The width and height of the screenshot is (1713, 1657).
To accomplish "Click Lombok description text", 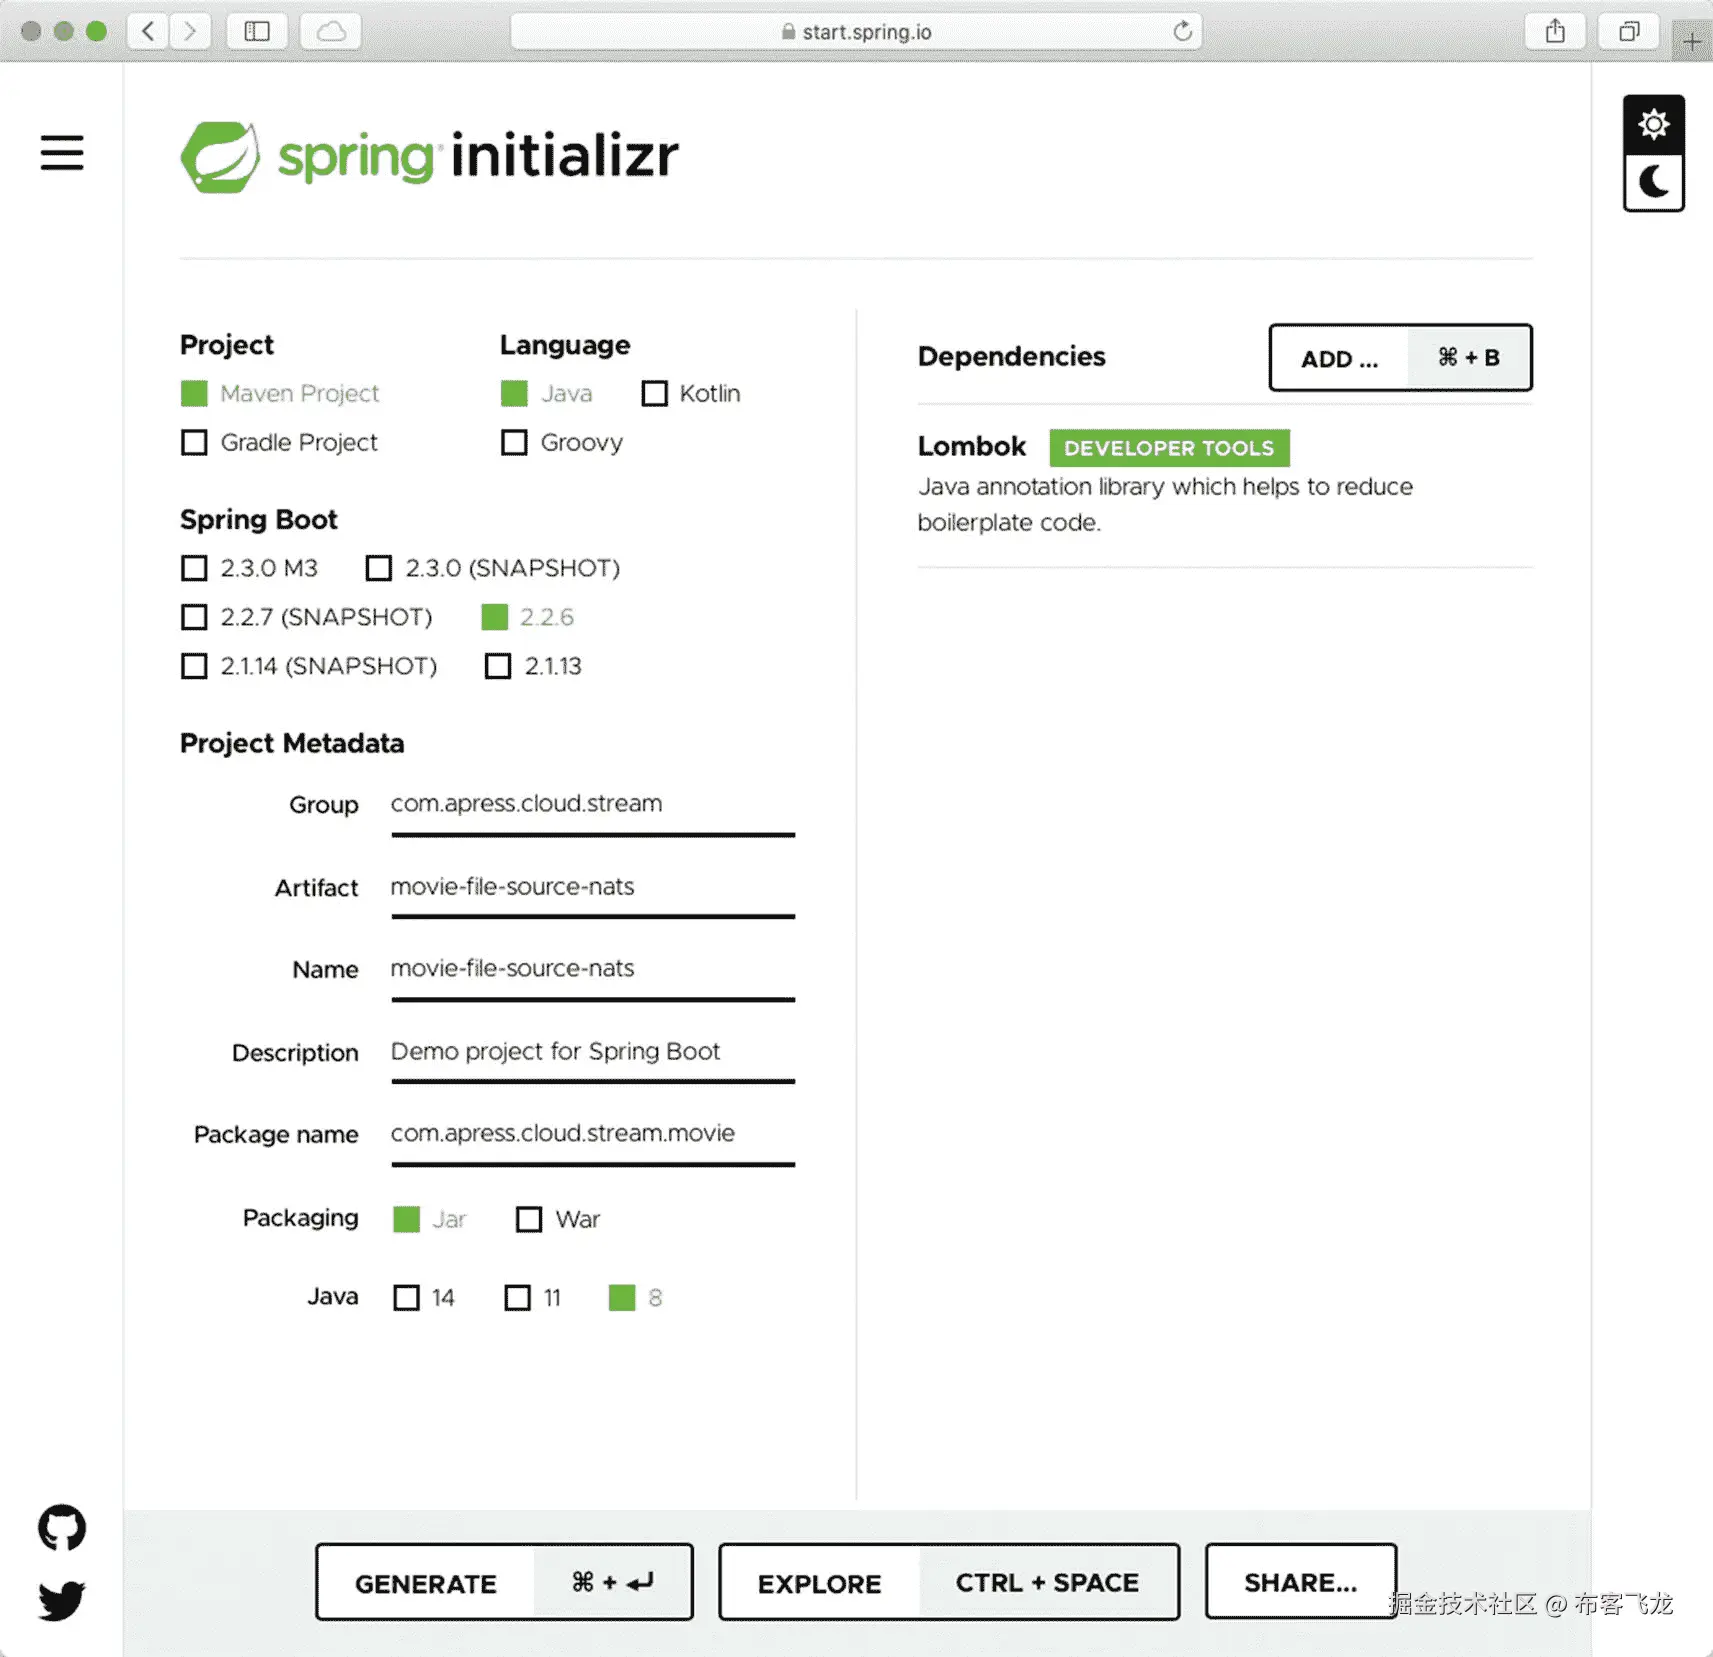I will (1165, 504).
